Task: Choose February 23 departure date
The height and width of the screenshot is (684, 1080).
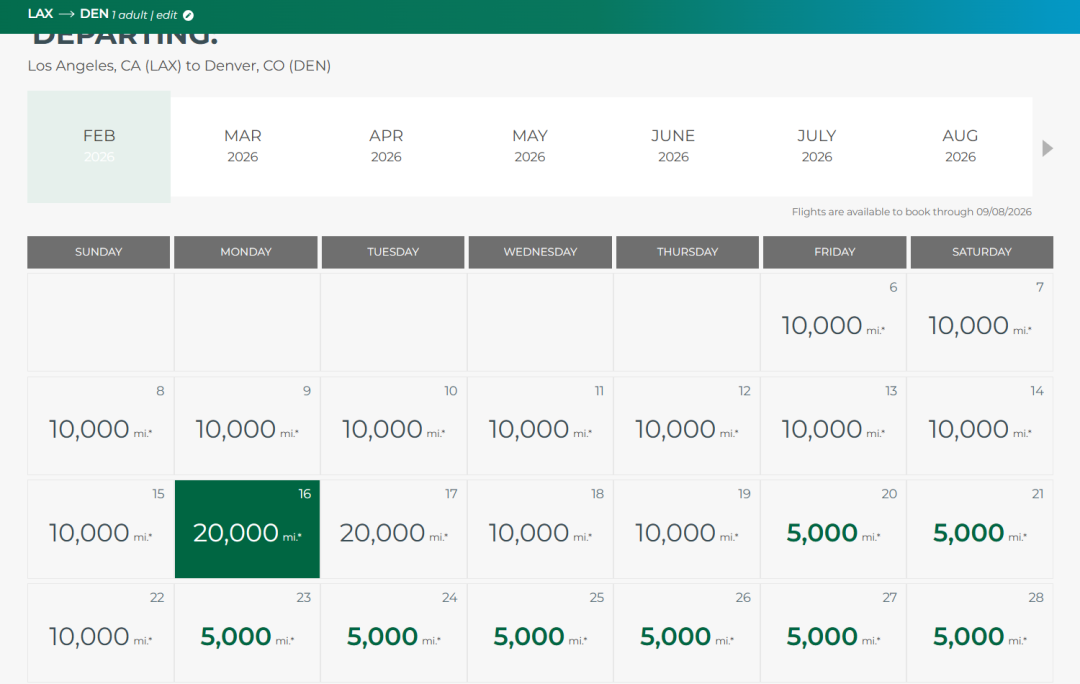Action: tap(247, 633)
